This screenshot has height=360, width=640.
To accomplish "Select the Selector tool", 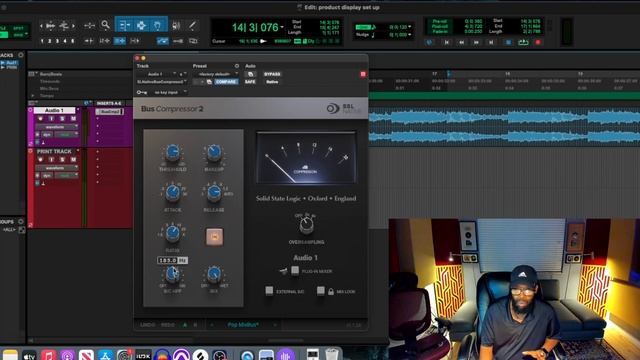I will (x=141, y=25).
